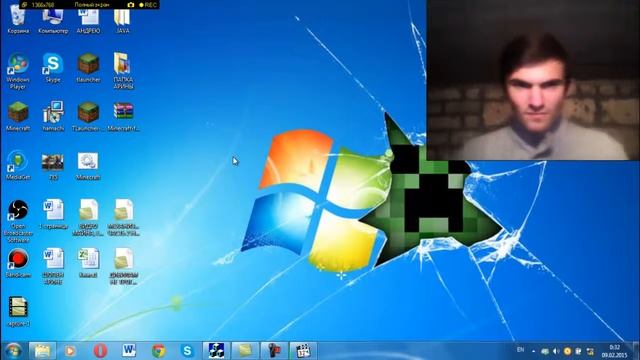The image size is (640, 360).
Task: Select the TLauncher icon beside hamachi
Action: click(x=88, y=116)
